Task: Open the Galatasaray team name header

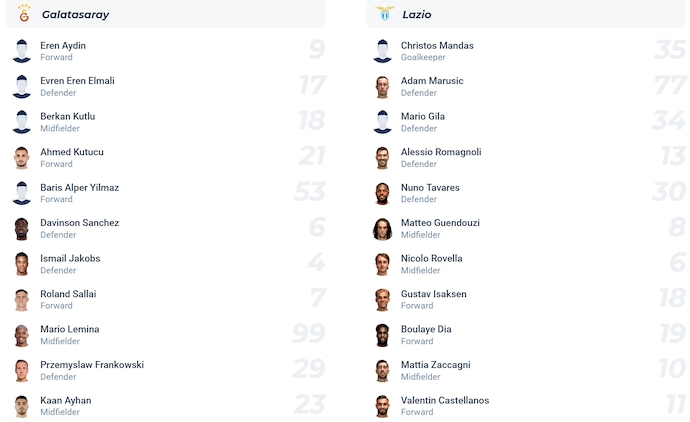Action: [75, 15]
